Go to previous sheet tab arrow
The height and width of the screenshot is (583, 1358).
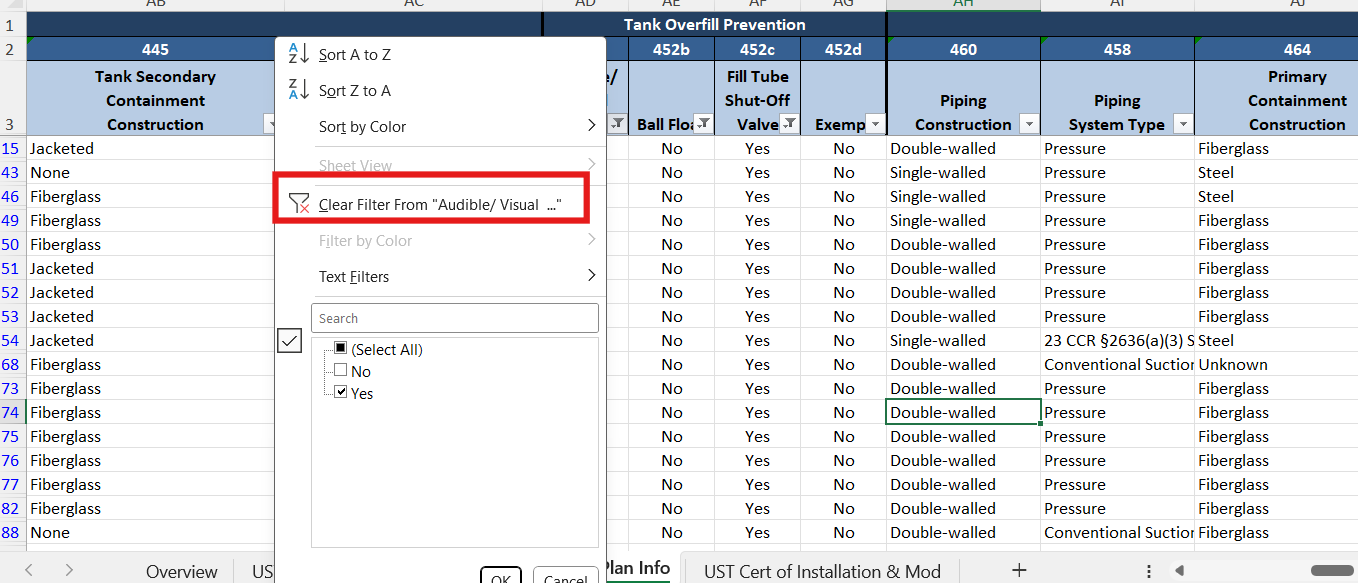pyautogui.click(x=29, y=570)
